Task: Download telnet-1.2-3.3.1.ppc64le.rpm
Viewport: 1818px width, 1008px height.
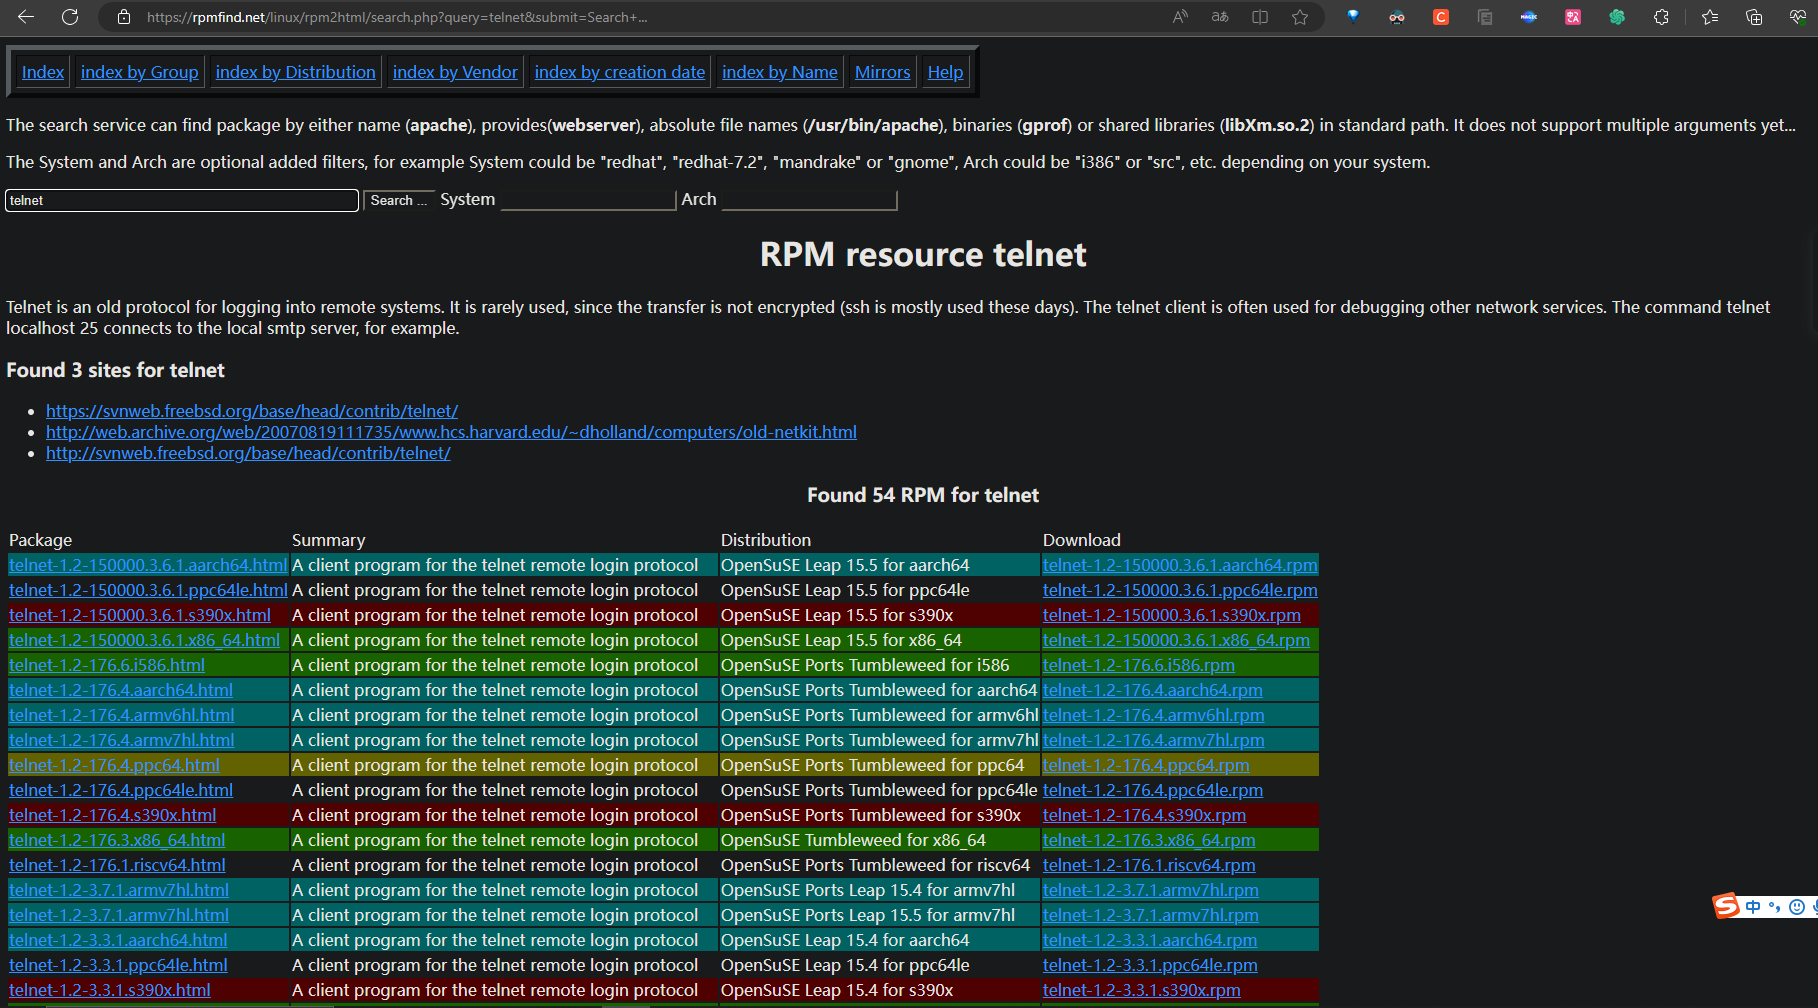Action: click(x=1150, y=965)
